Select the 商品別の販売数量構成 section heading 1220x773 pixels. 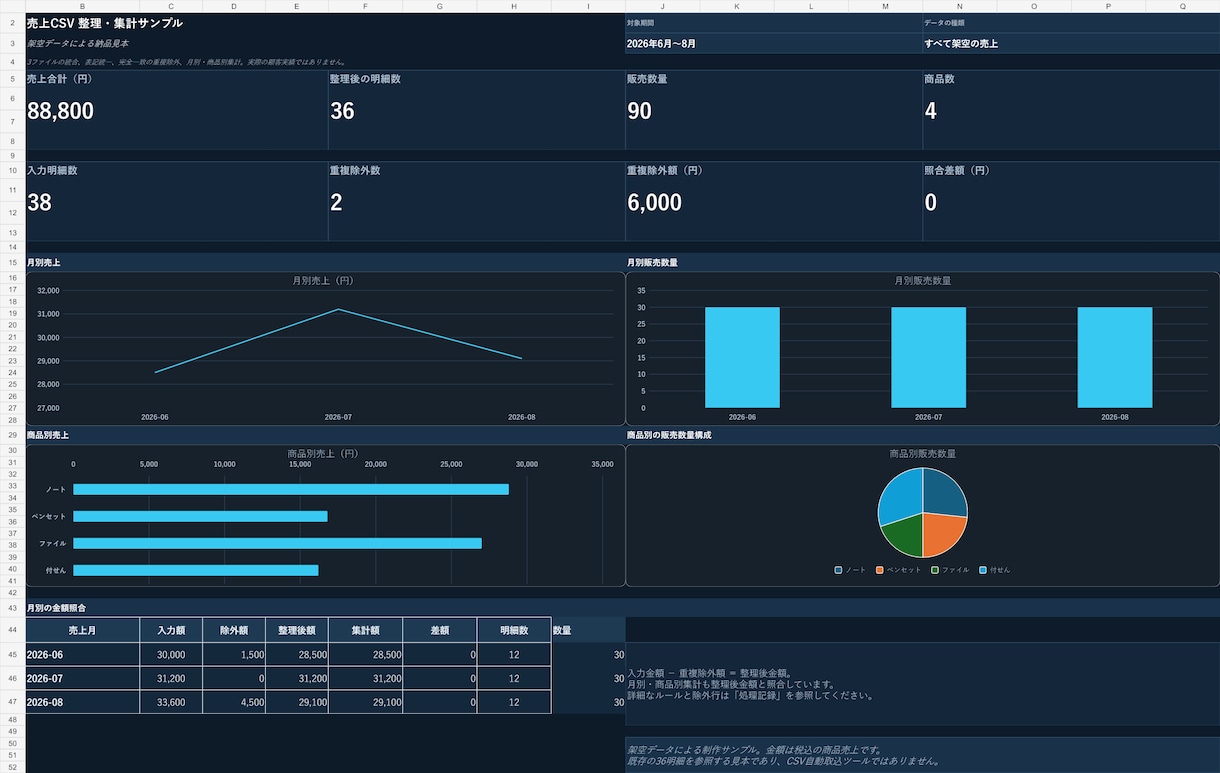(x=669, y=435)
